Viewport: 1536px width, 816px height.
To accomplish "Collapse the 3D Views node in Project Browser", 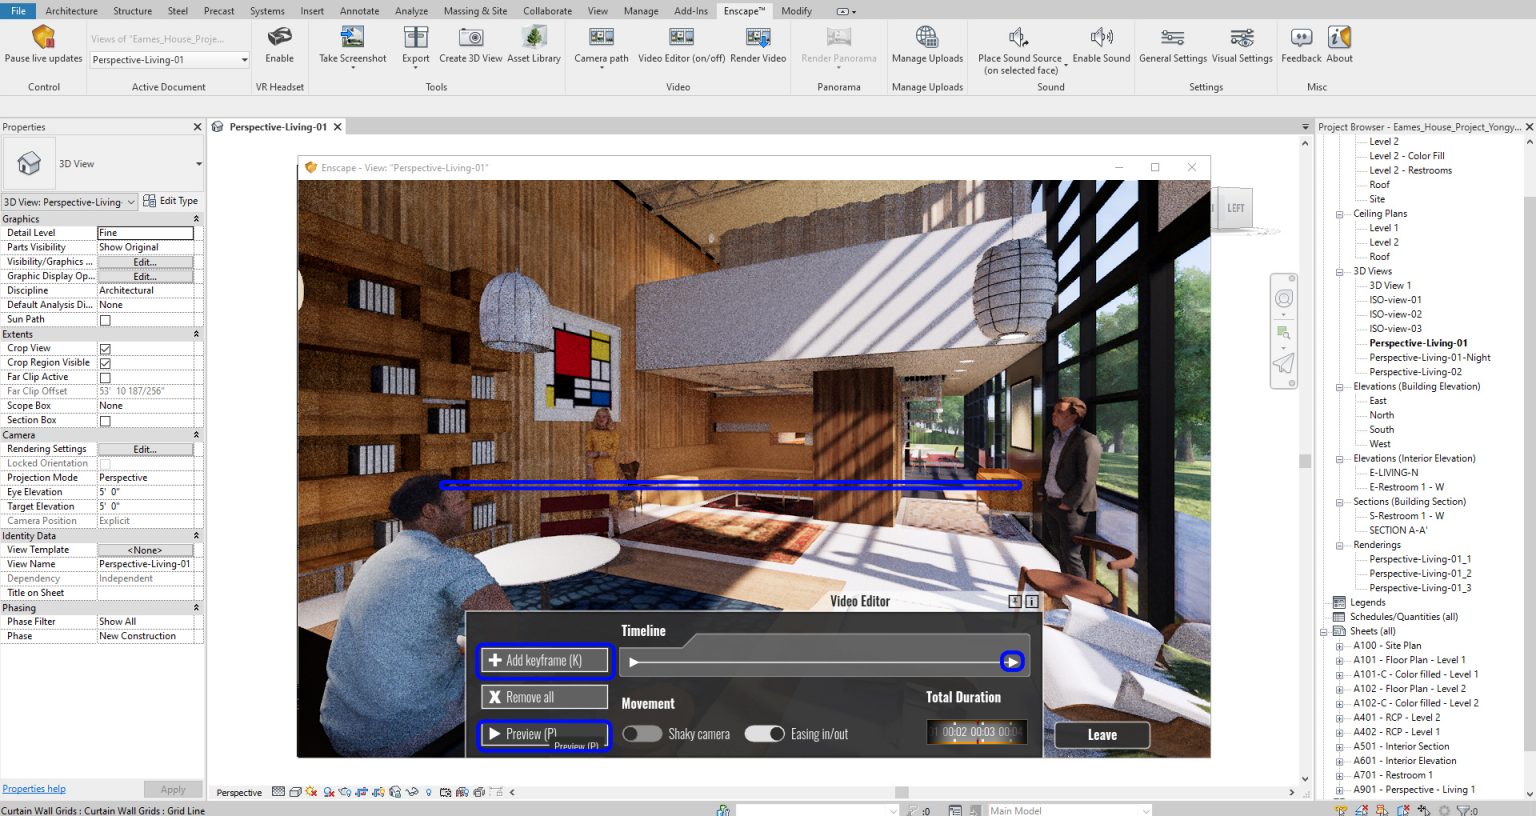I will pyautogui.click(x=1339, y=270).
